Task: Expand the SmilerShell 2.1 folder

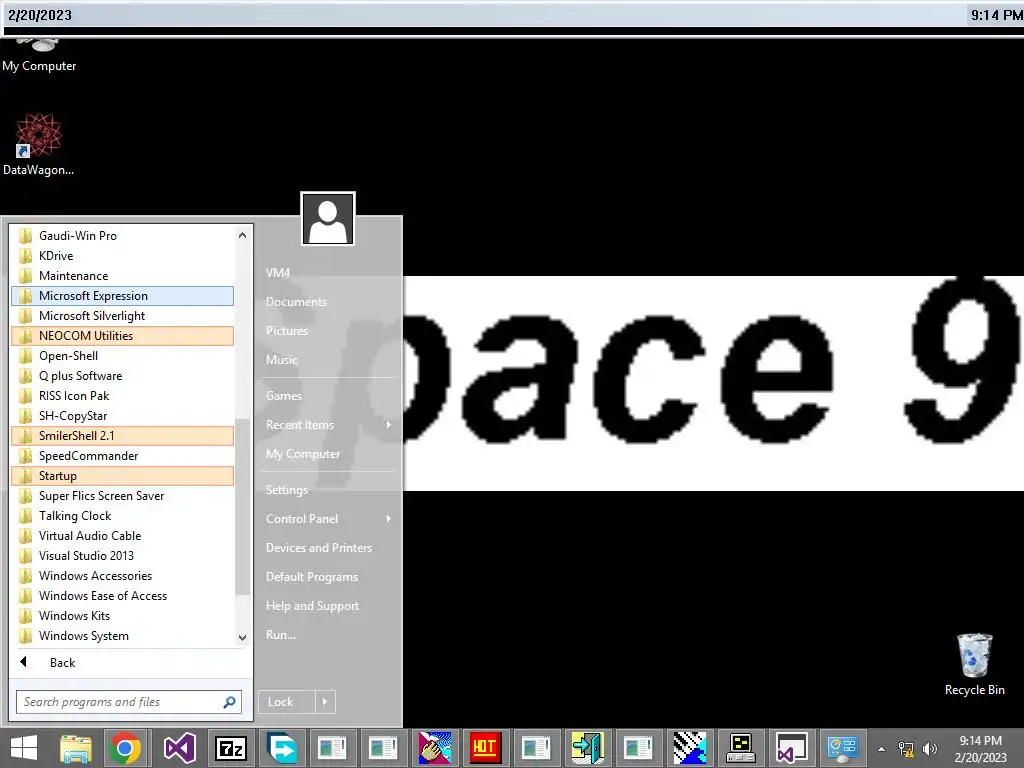Action: (x=123, y=436)
